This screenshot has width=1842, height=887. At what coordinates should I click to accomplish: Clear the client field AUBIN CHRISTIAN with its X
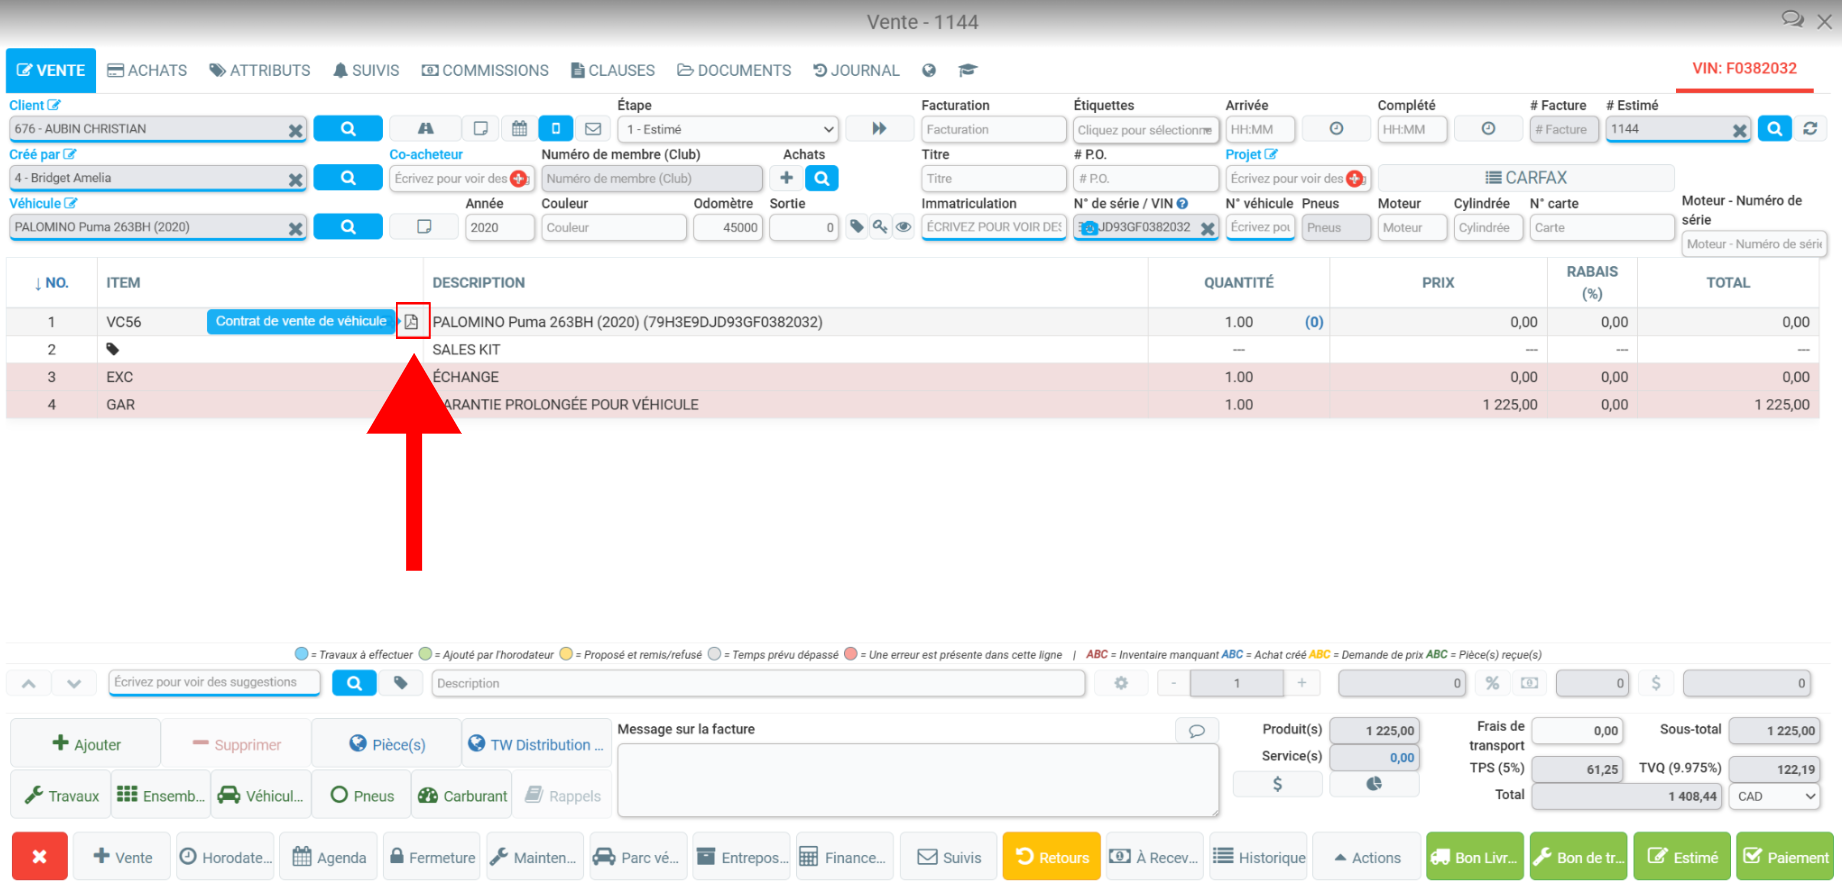(x=295, y=130)
